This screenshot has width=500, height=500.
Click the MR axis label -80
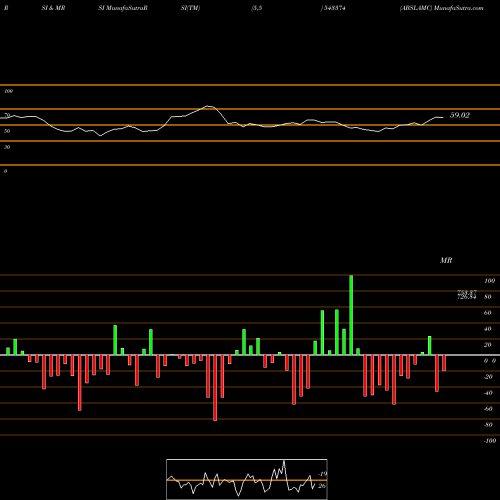[488, 425]
